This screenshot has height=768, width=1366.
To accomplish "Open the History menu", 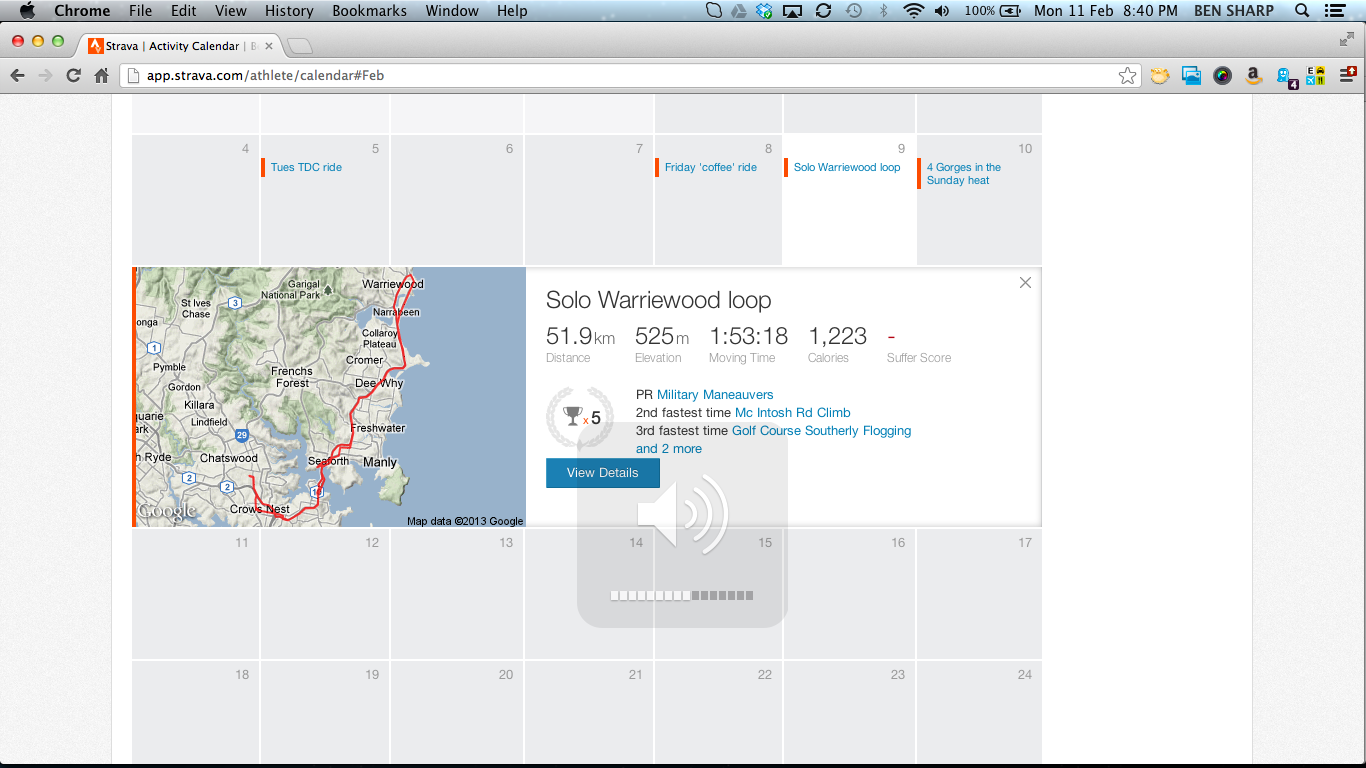I will coord(289,11).
